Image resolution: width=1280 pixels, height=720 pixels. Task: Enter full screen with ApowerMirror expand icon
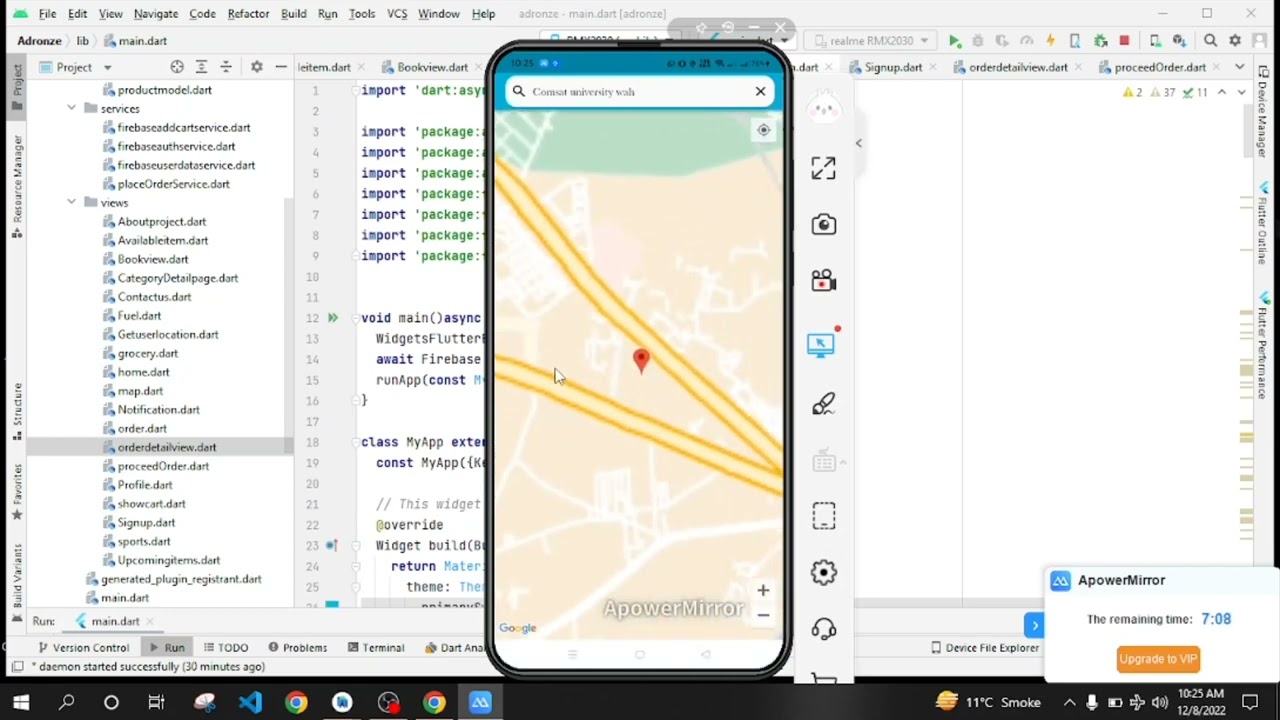click(823, 168)
